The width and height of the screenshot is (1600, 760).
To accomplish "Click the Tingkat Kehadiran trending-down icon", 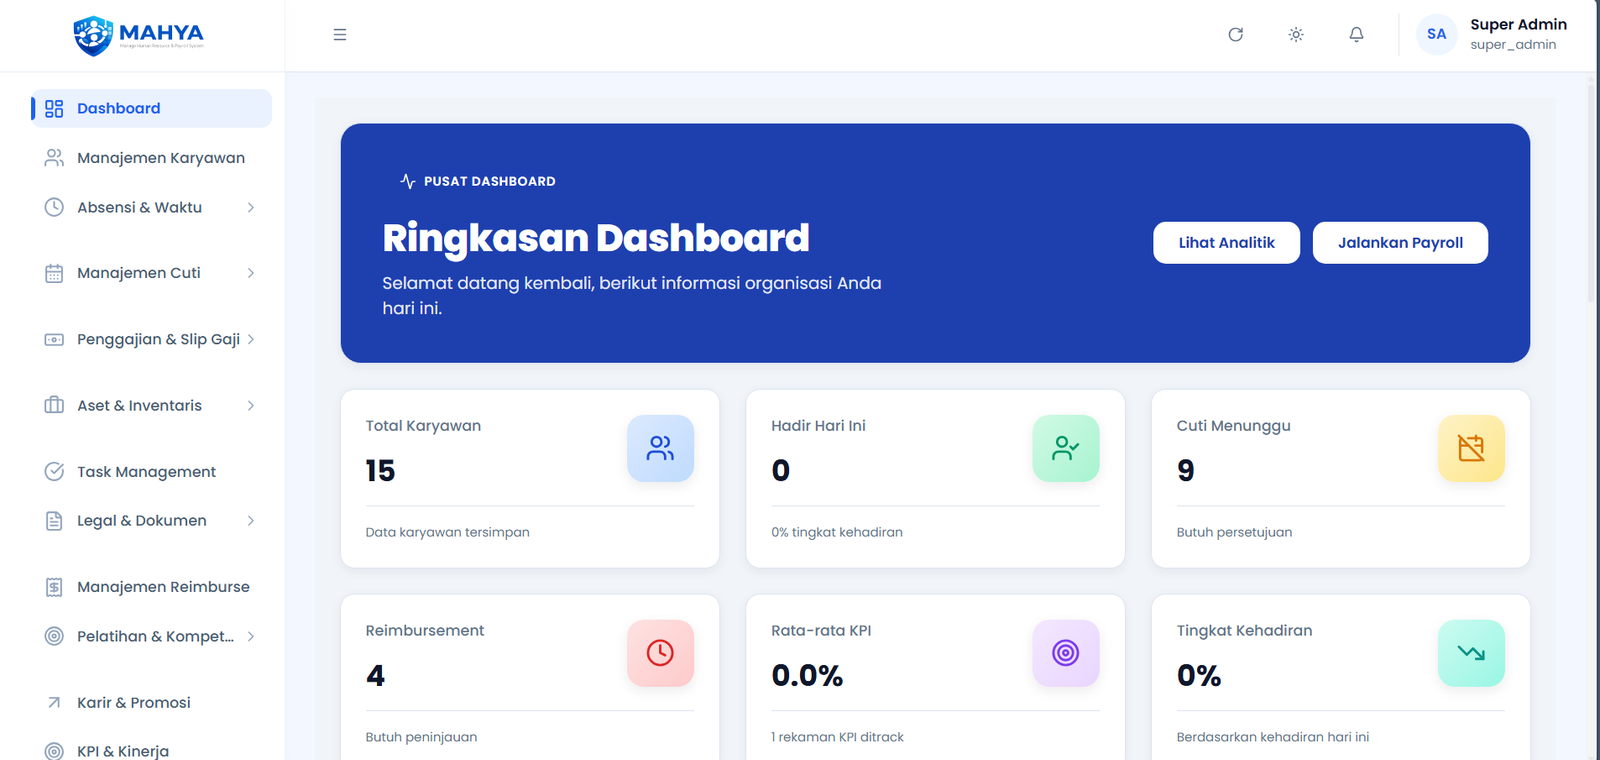I will [x=1471, y=653].
